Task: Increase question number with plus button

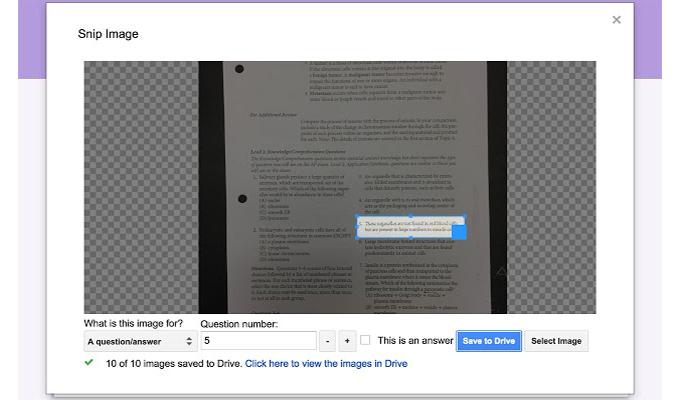Action: (347, 341)
